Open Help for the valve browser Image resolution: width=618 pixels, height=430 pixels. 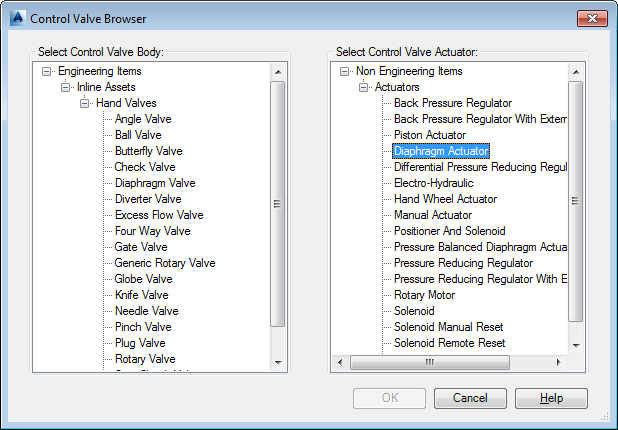pyautogui.click(x=551, y=398)
